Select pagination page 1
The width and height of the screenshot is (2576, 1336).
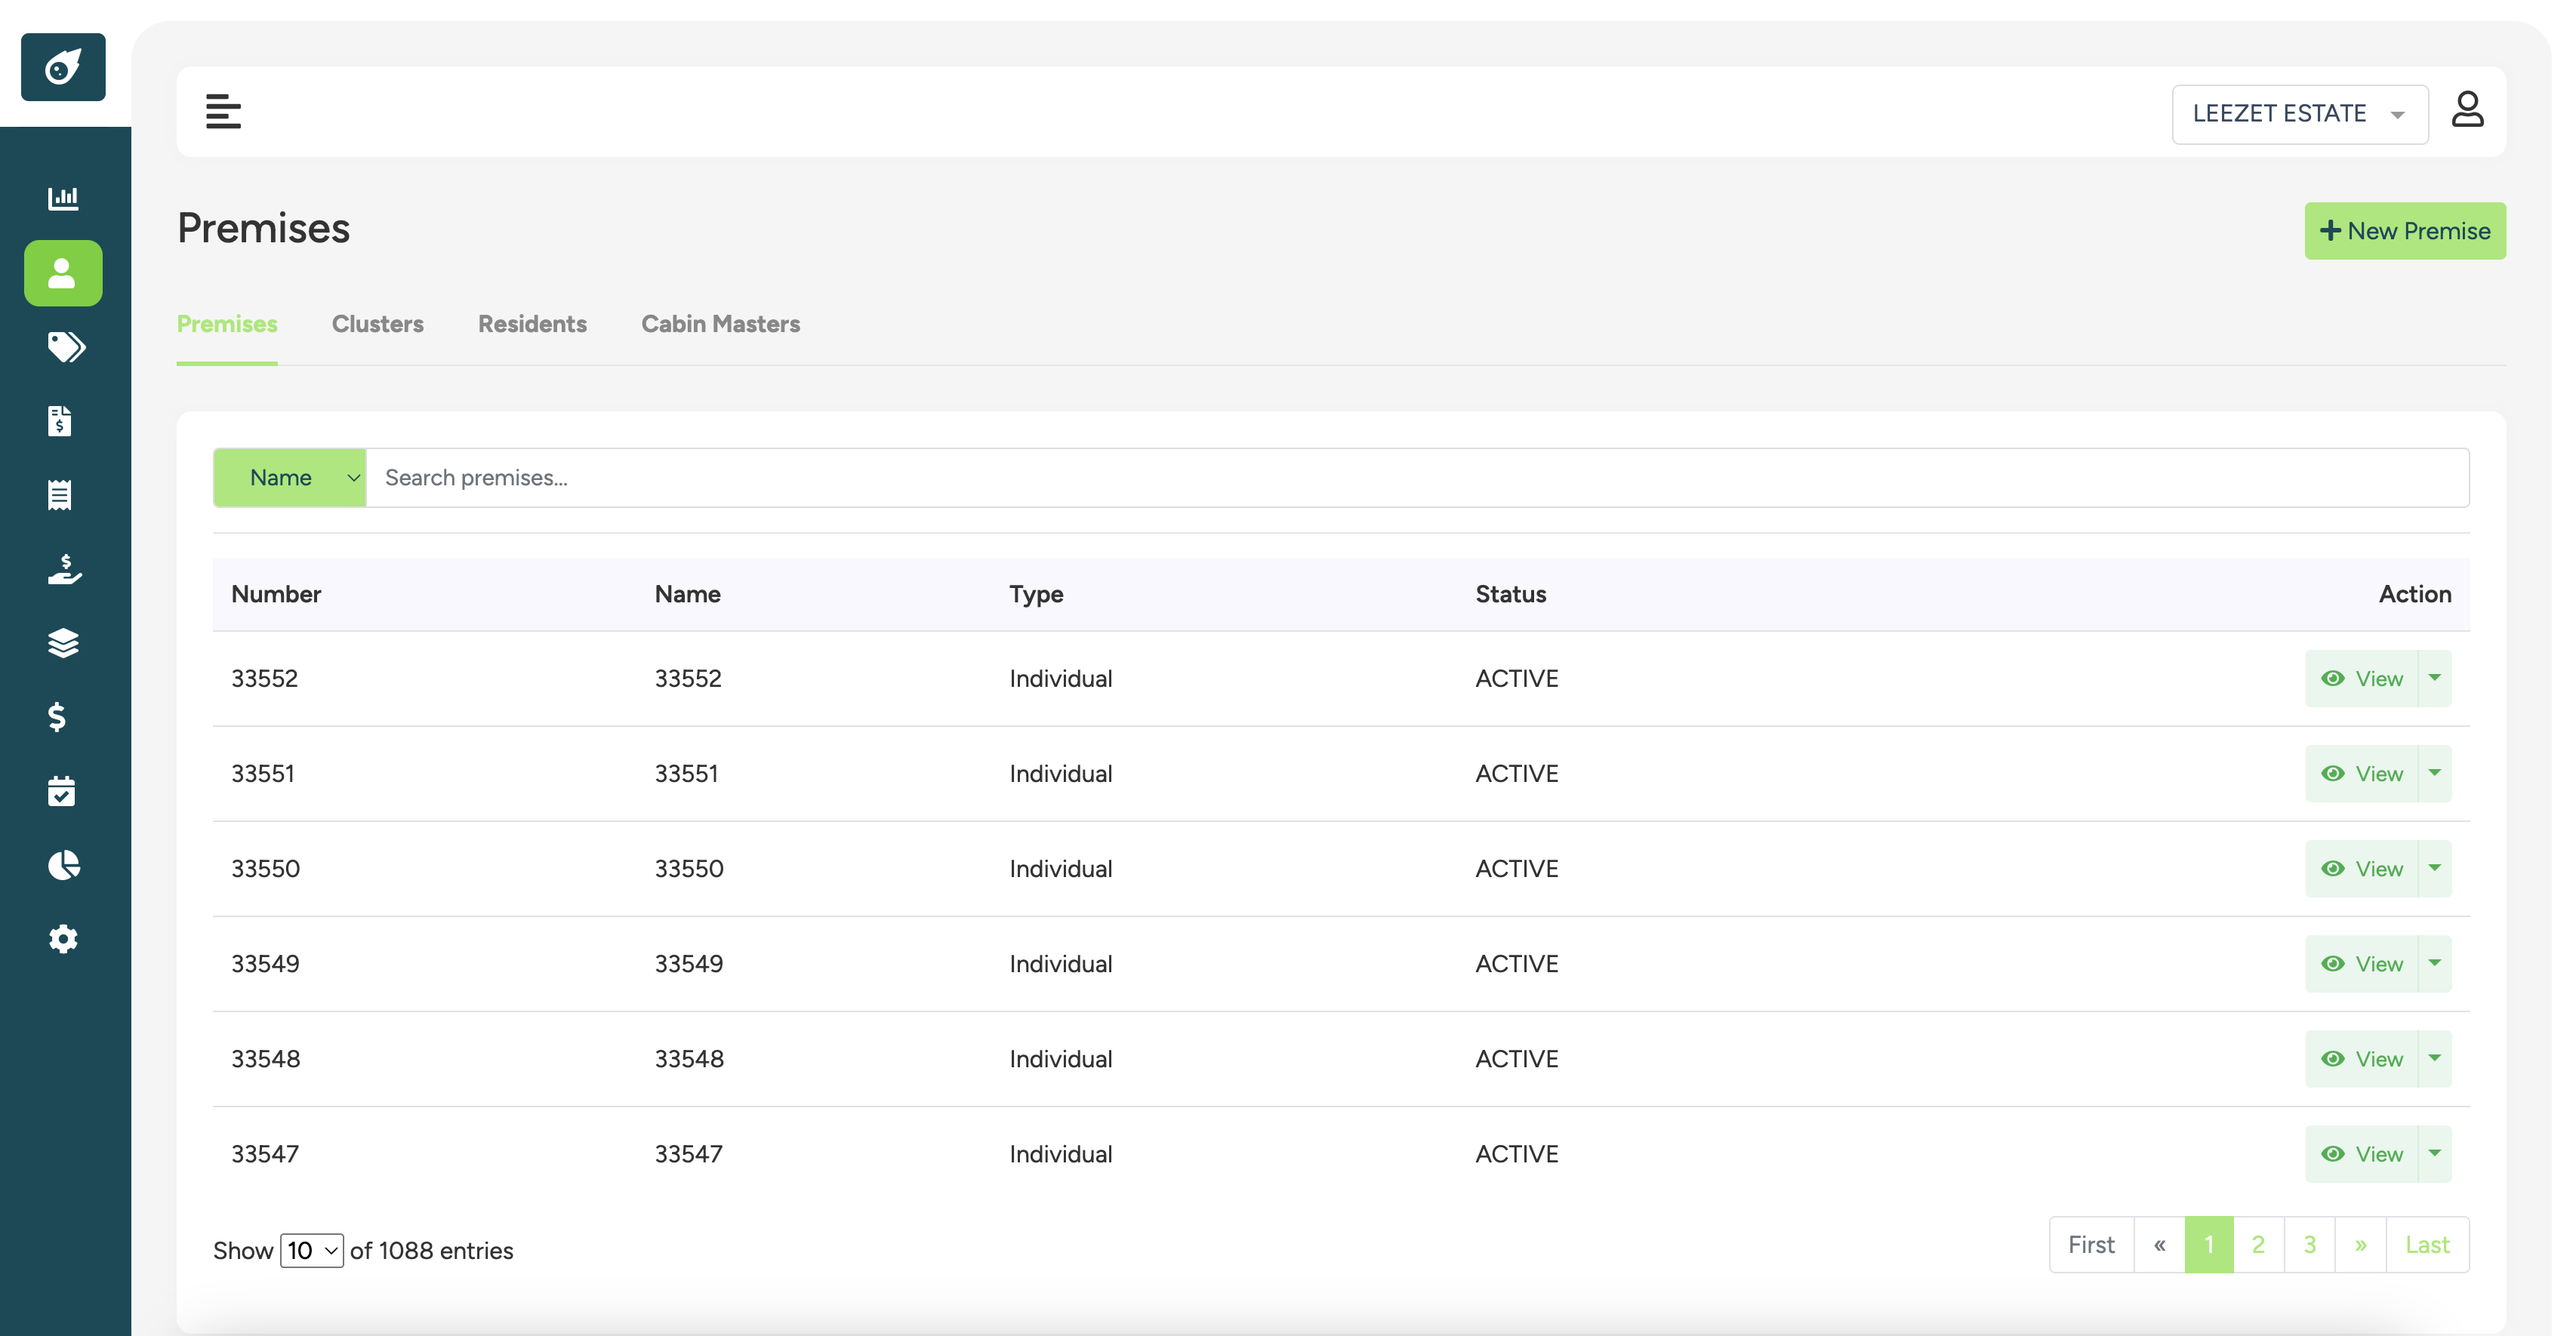tap(2209, 1245)
